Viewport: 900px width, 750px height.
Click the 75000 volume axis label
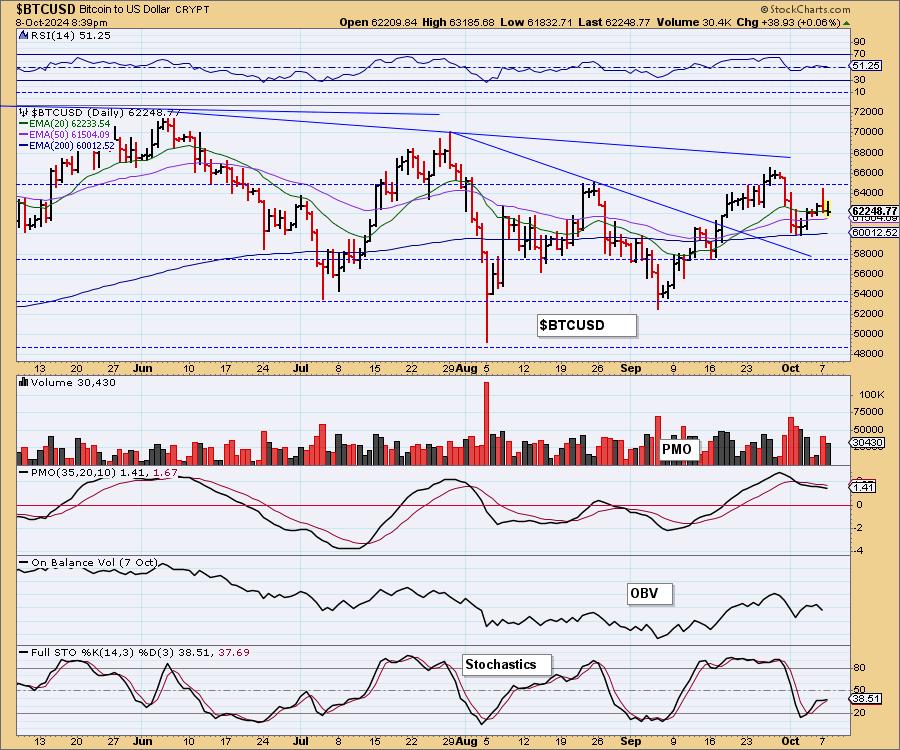click(x=868, y=411)
